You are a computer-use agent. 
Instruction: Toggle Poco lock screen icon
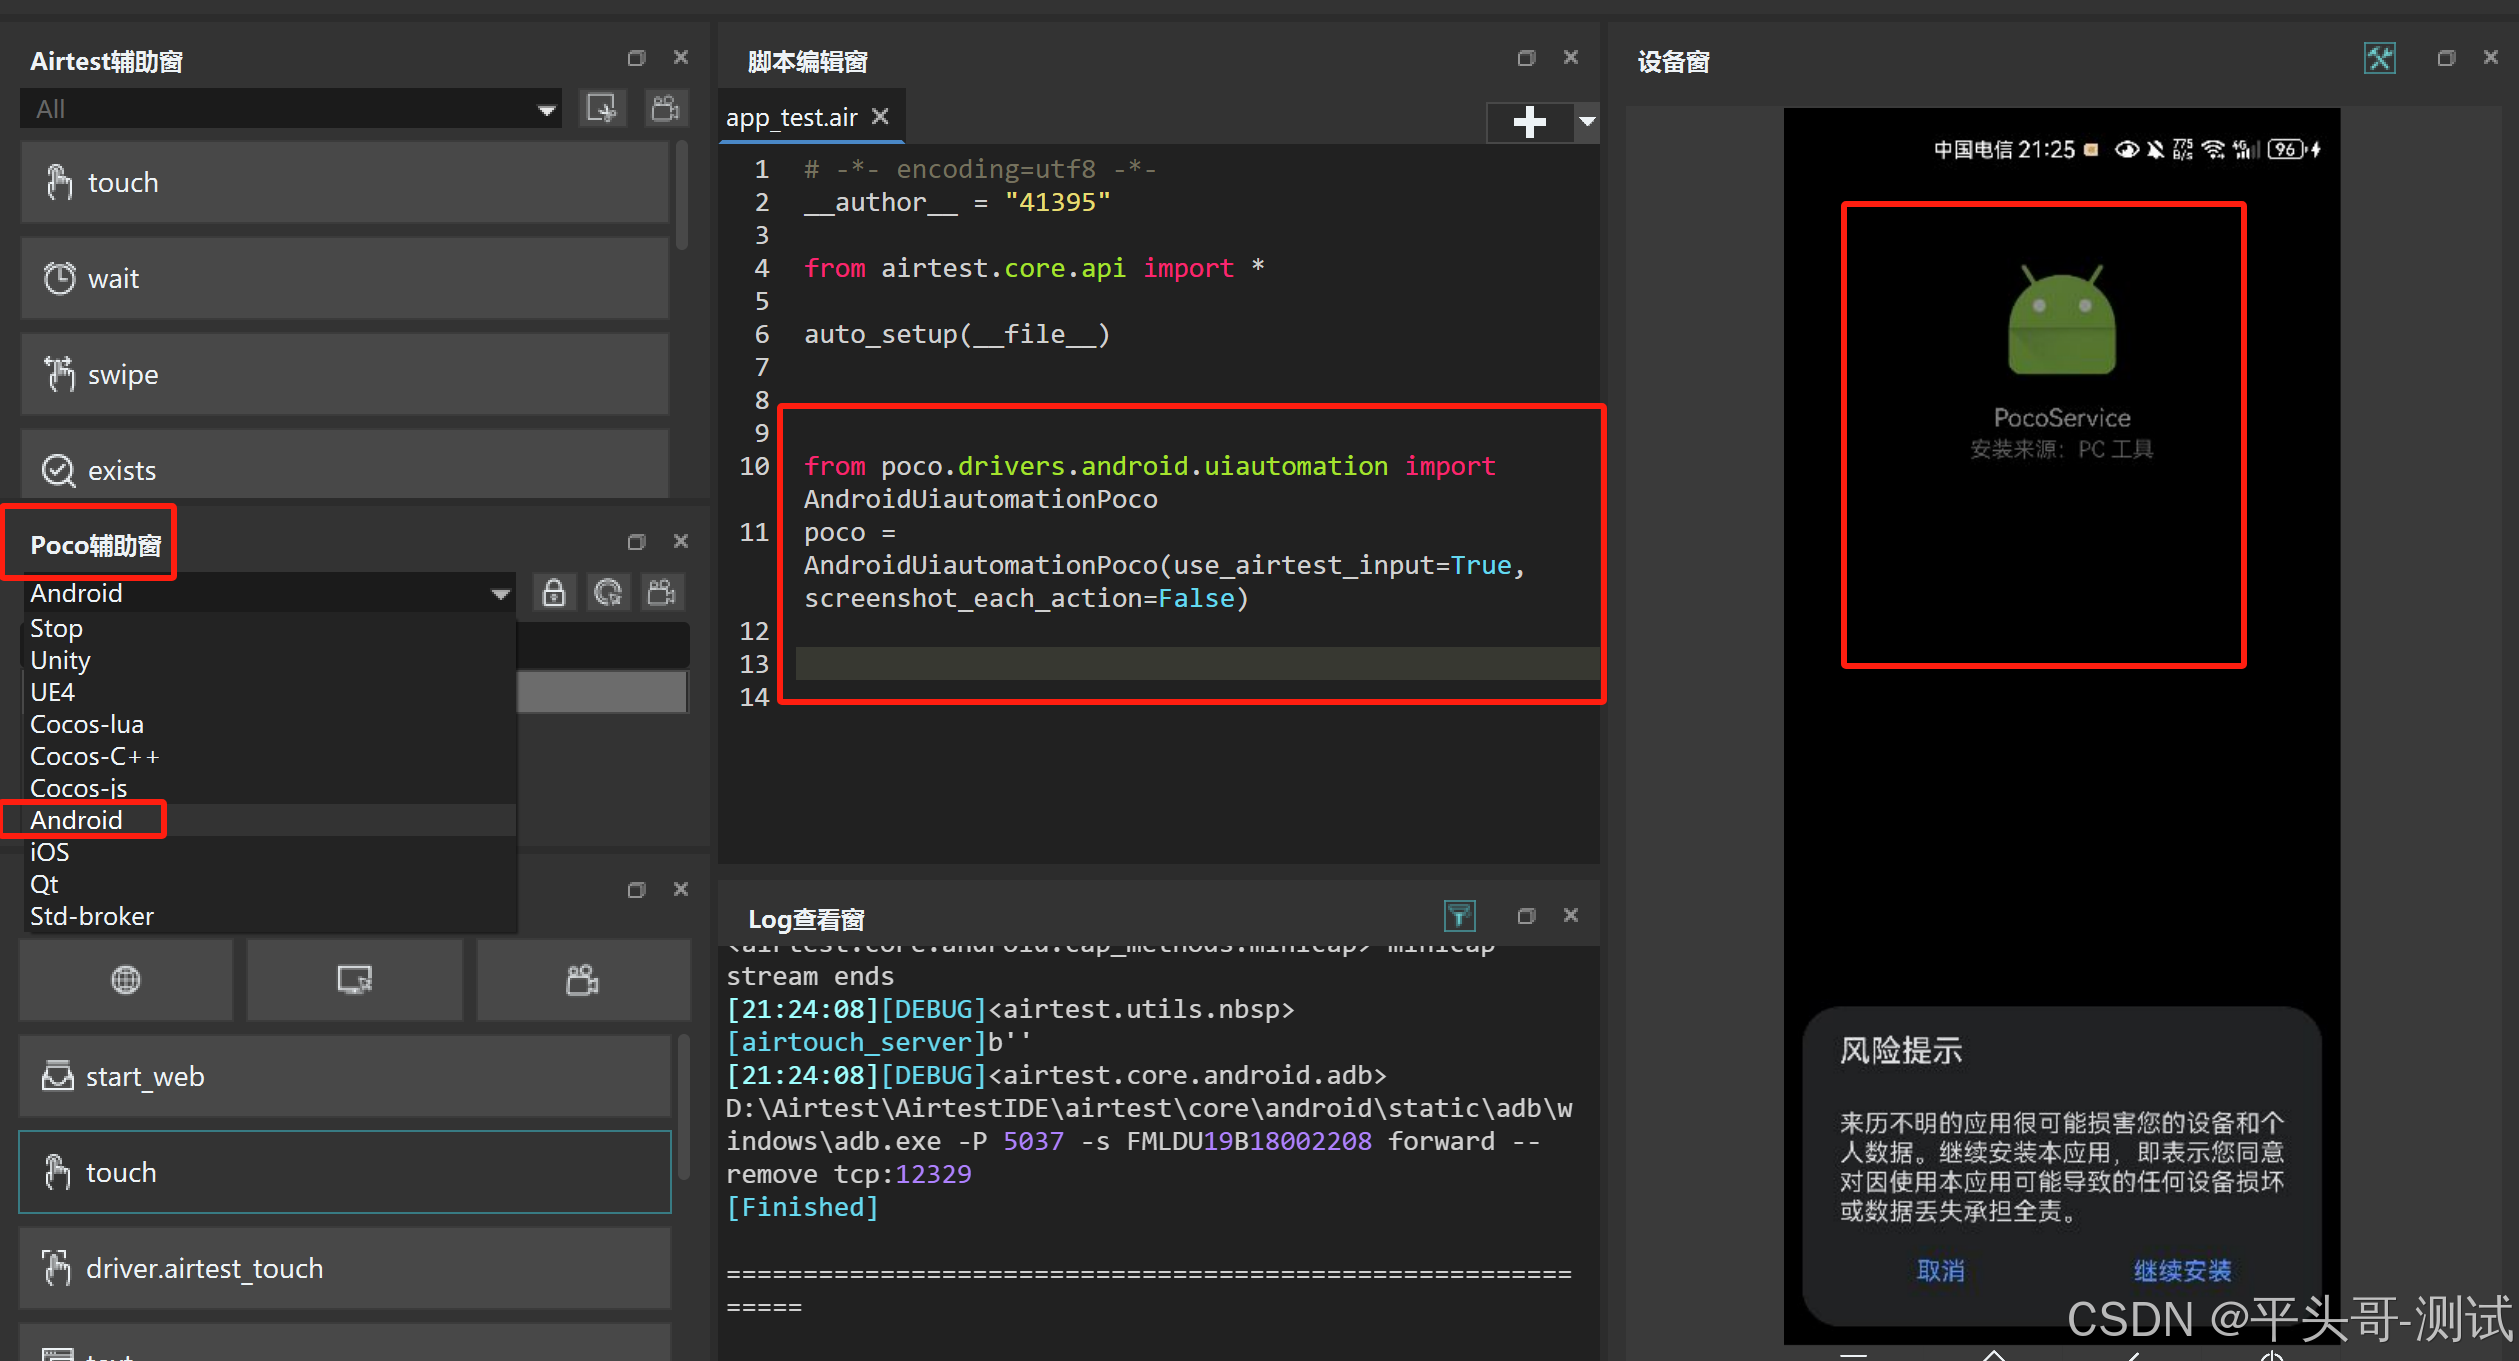click(553, 593)
